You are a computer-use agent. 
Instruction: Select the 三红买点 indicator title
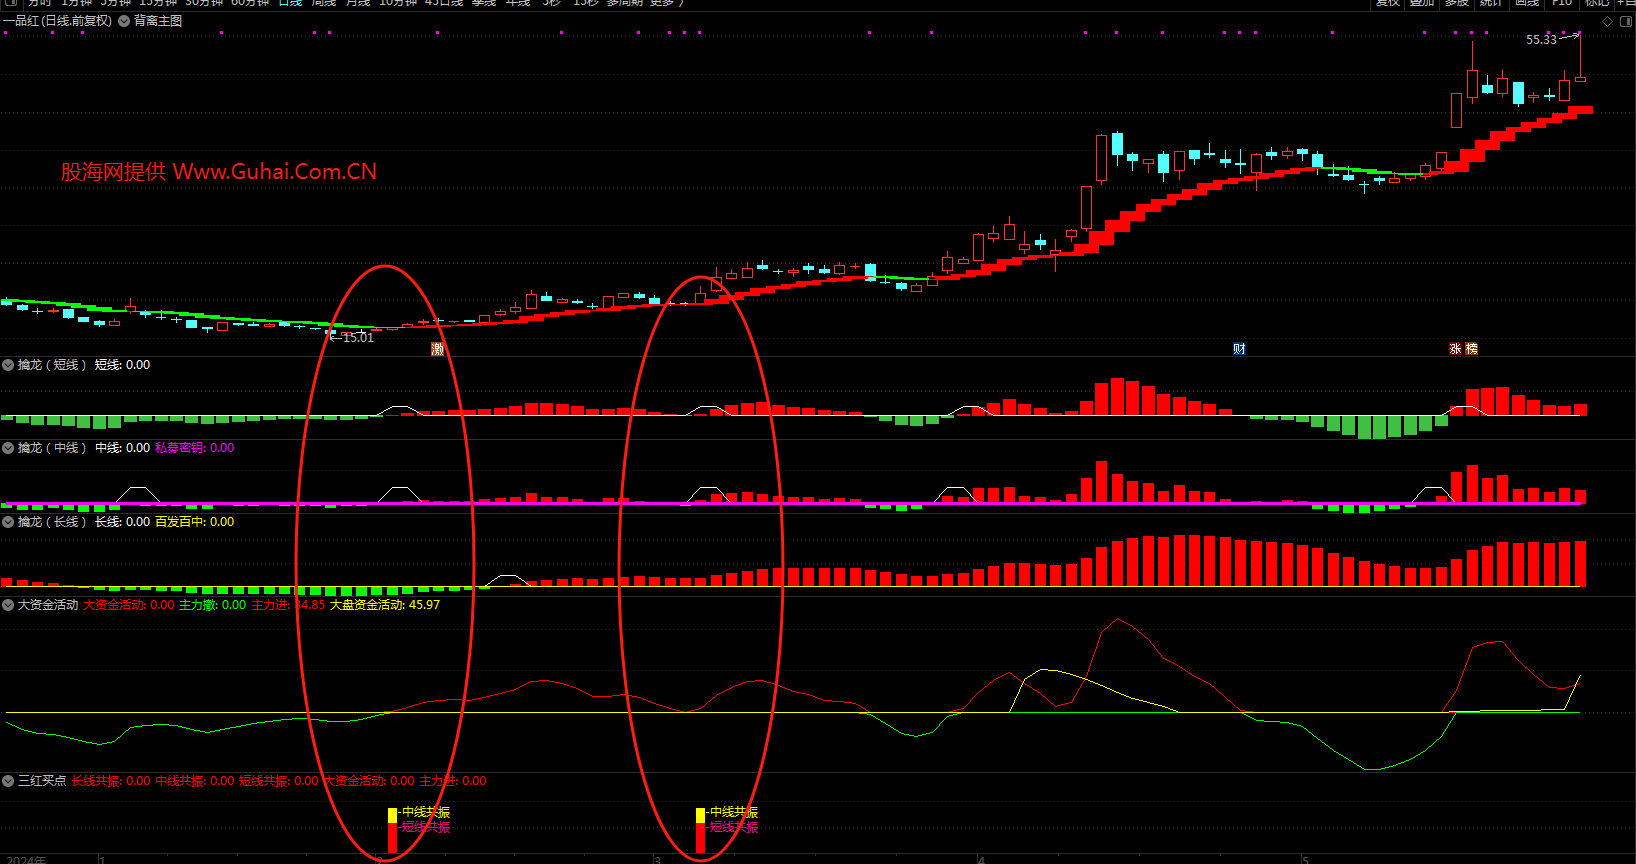42,781
